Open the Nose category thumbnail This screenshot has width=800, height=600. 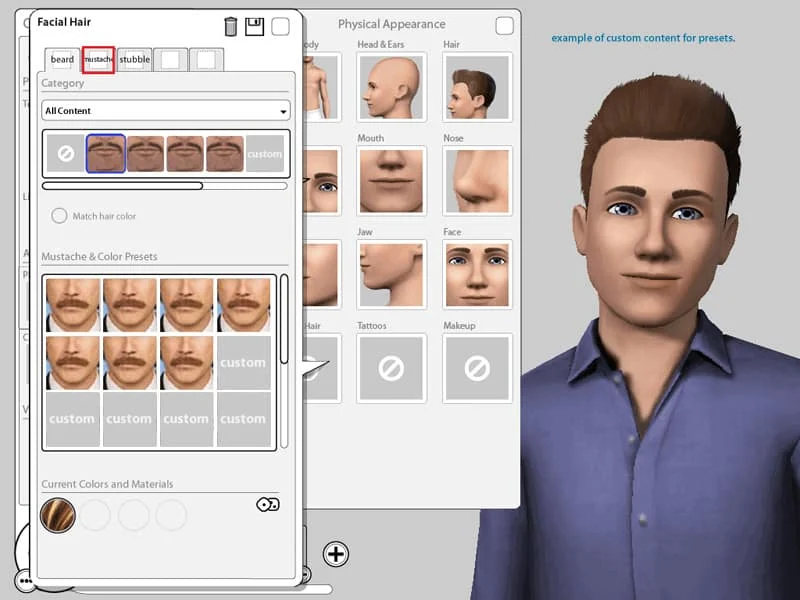(x=477, y=181)
